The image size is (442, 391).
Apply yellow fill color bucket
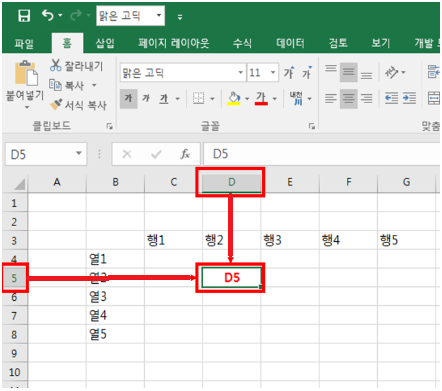[234, 99]
